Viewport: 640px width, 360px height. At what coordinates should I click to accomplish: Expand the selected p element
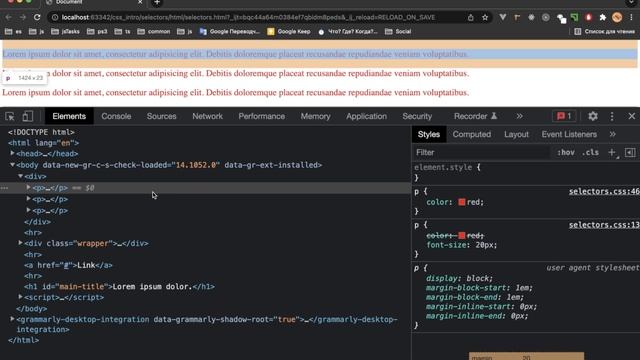(29, 188)
